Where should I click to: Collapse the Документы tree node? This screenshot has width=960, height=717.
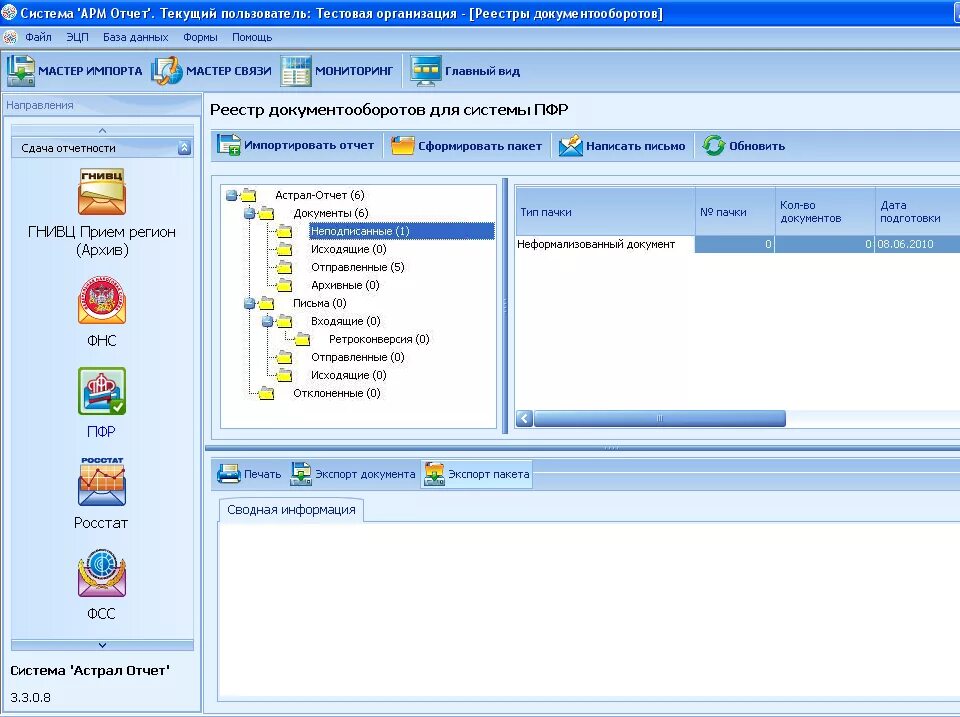point(249,214)
